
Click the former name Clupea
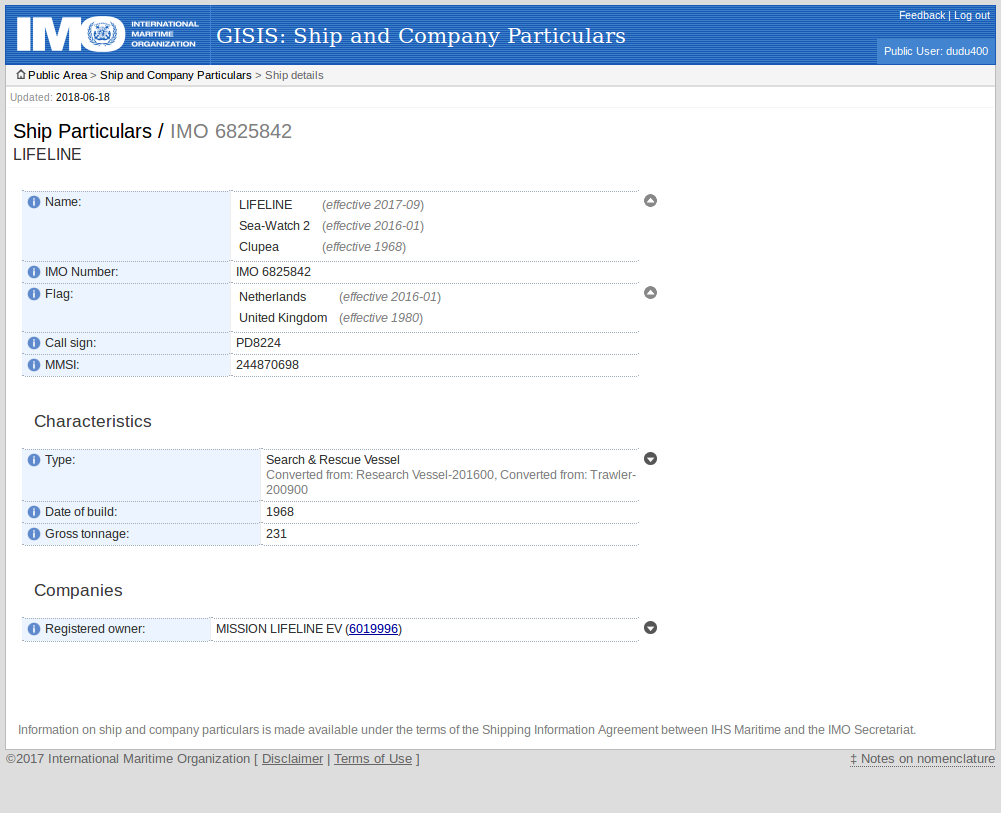click(259, 247)
